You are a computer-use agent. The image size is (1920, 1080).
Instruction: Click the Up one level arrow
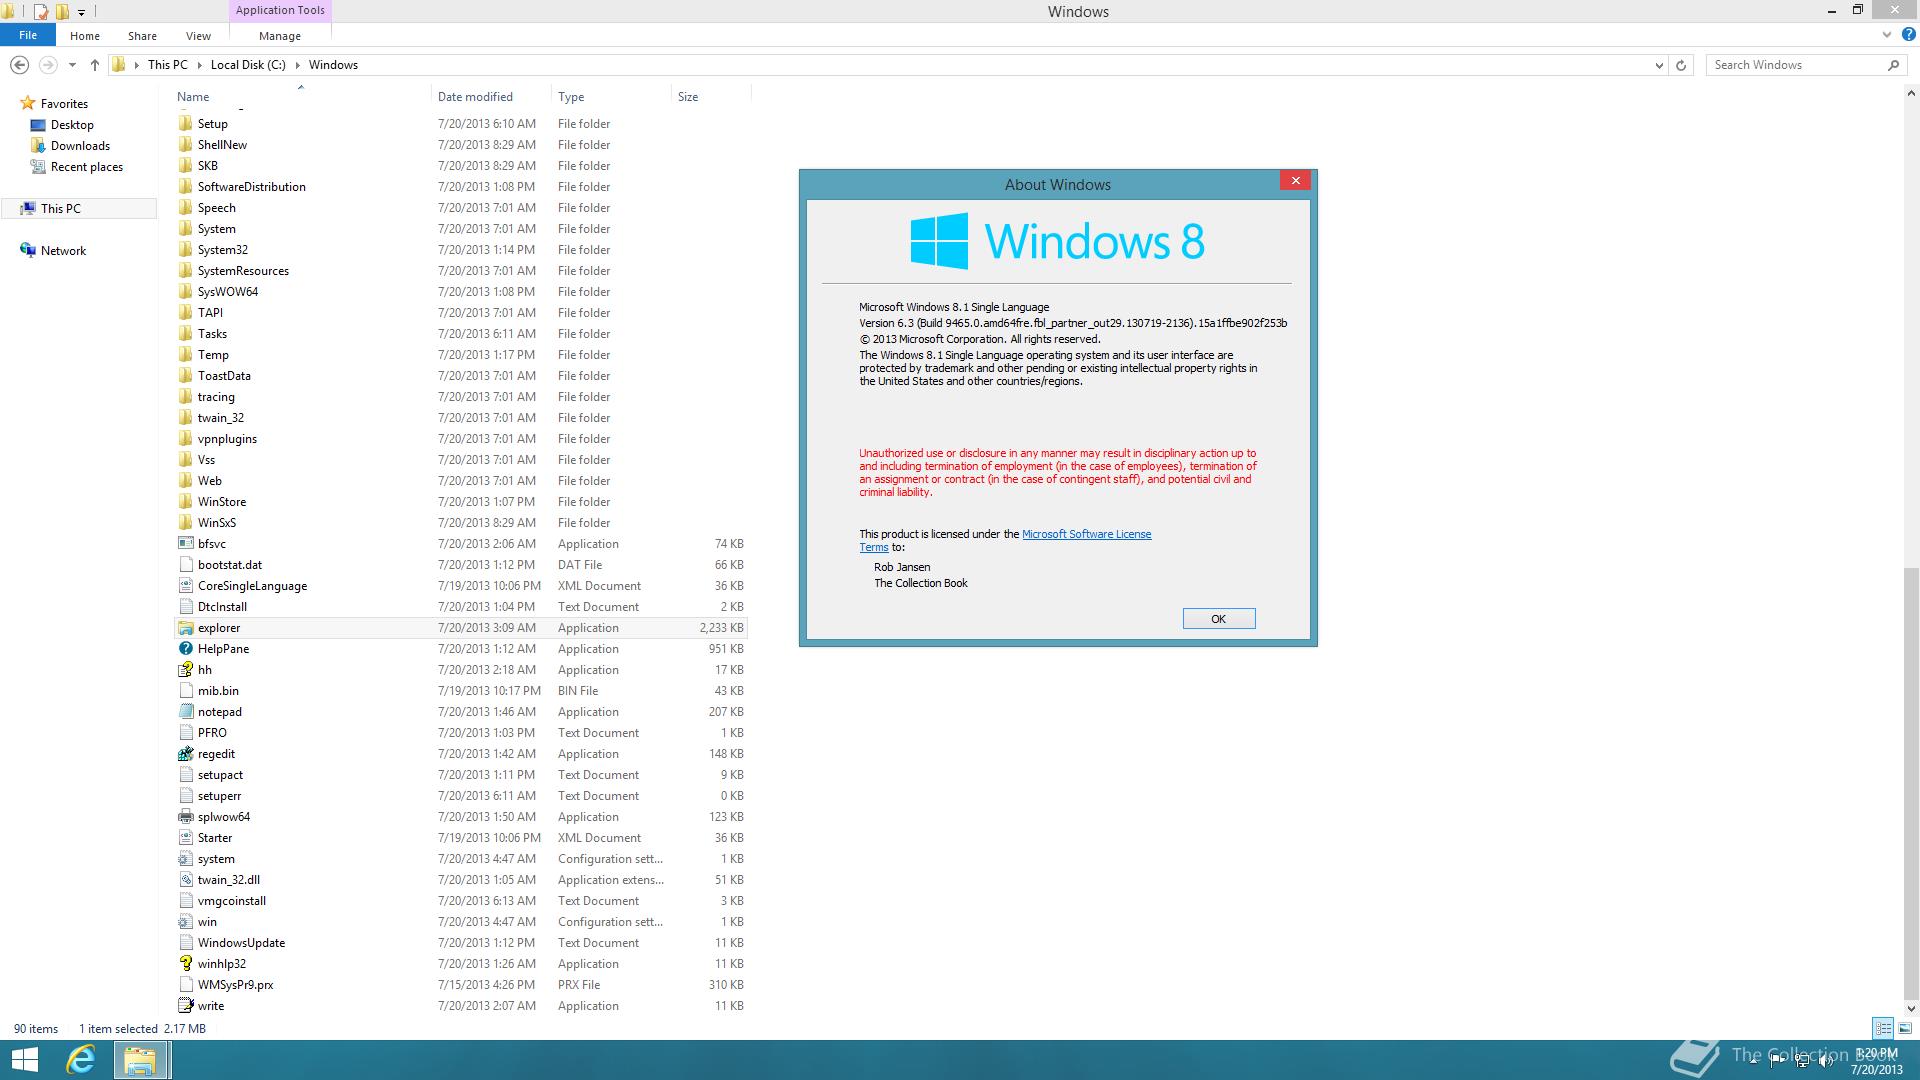click(x=95, y=65)
